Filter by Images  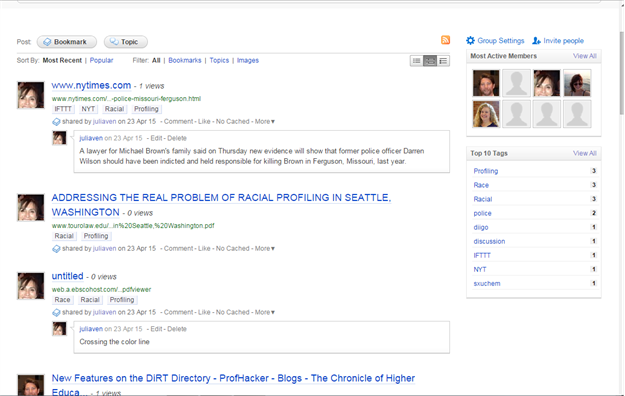point(248,60)
